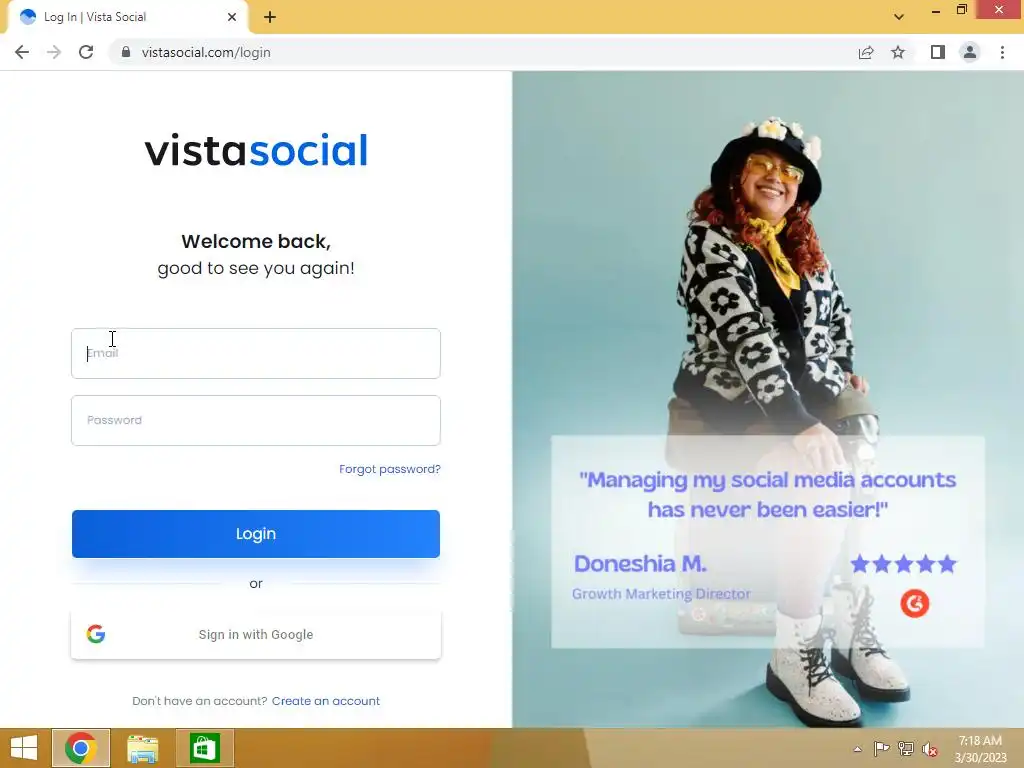Image resolution: width=1024 pixels, height=768 pixels.
Task: Focus the Password input field
Action: tap(256, 421)
